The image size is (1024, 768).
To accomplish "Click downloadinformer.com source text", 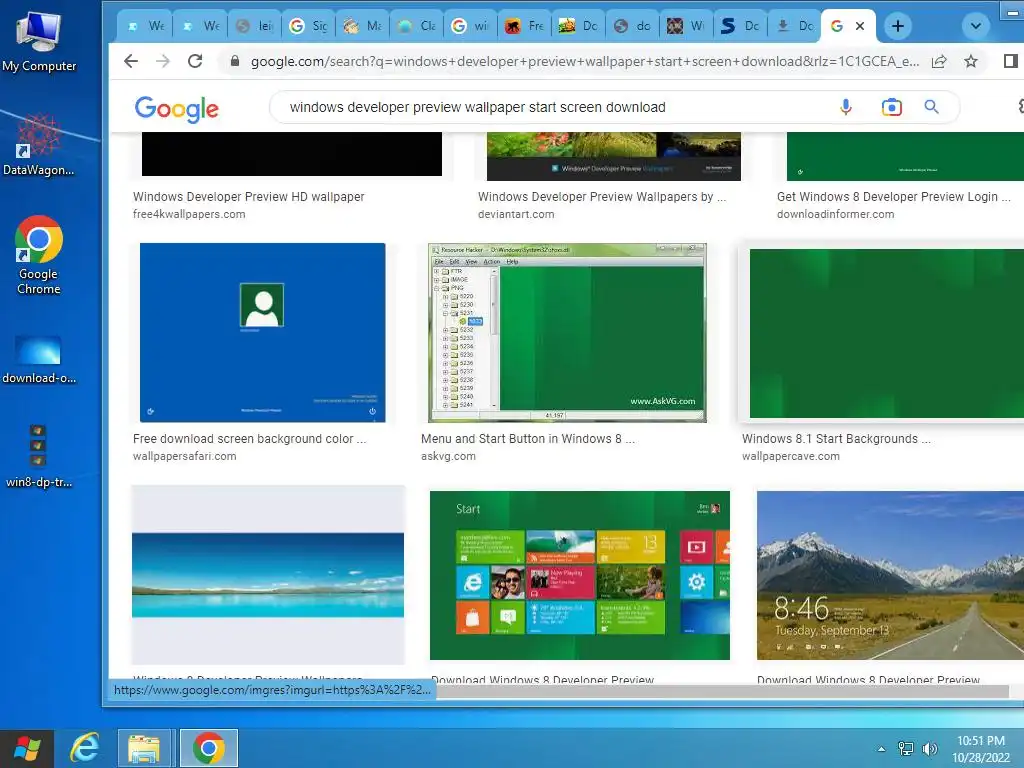I will pos(835,214).
